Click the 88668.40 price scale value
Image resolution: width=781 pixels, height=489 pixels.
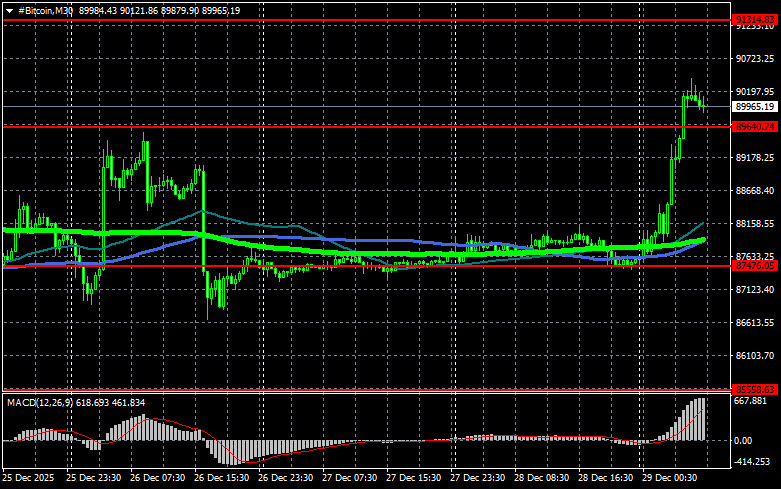[755, 191]
